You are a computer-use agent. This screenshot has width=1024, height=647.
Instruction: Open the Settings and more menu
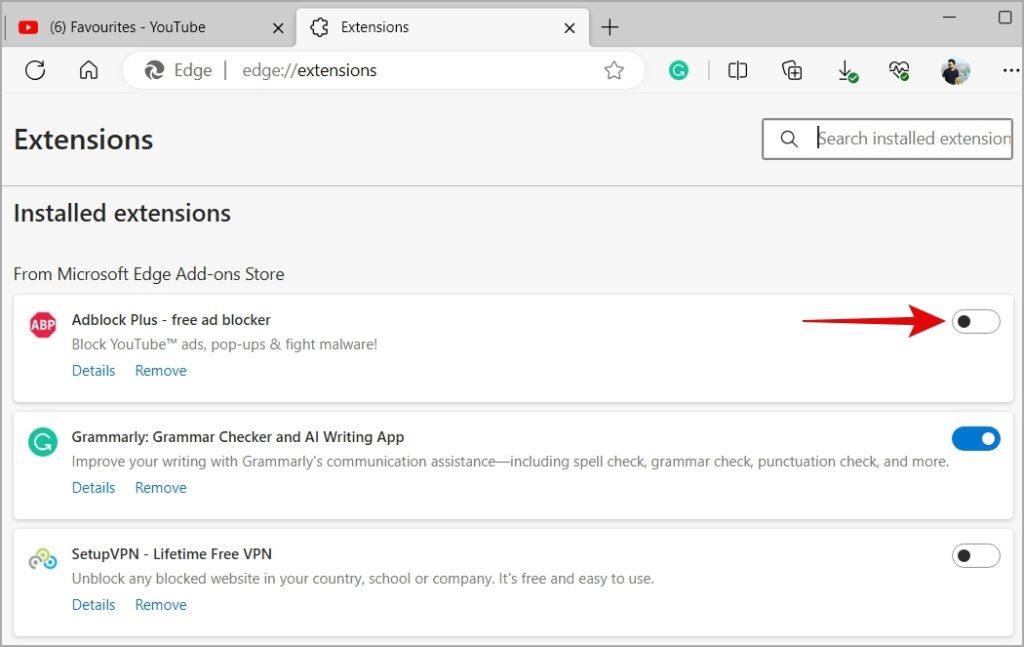1011,70
